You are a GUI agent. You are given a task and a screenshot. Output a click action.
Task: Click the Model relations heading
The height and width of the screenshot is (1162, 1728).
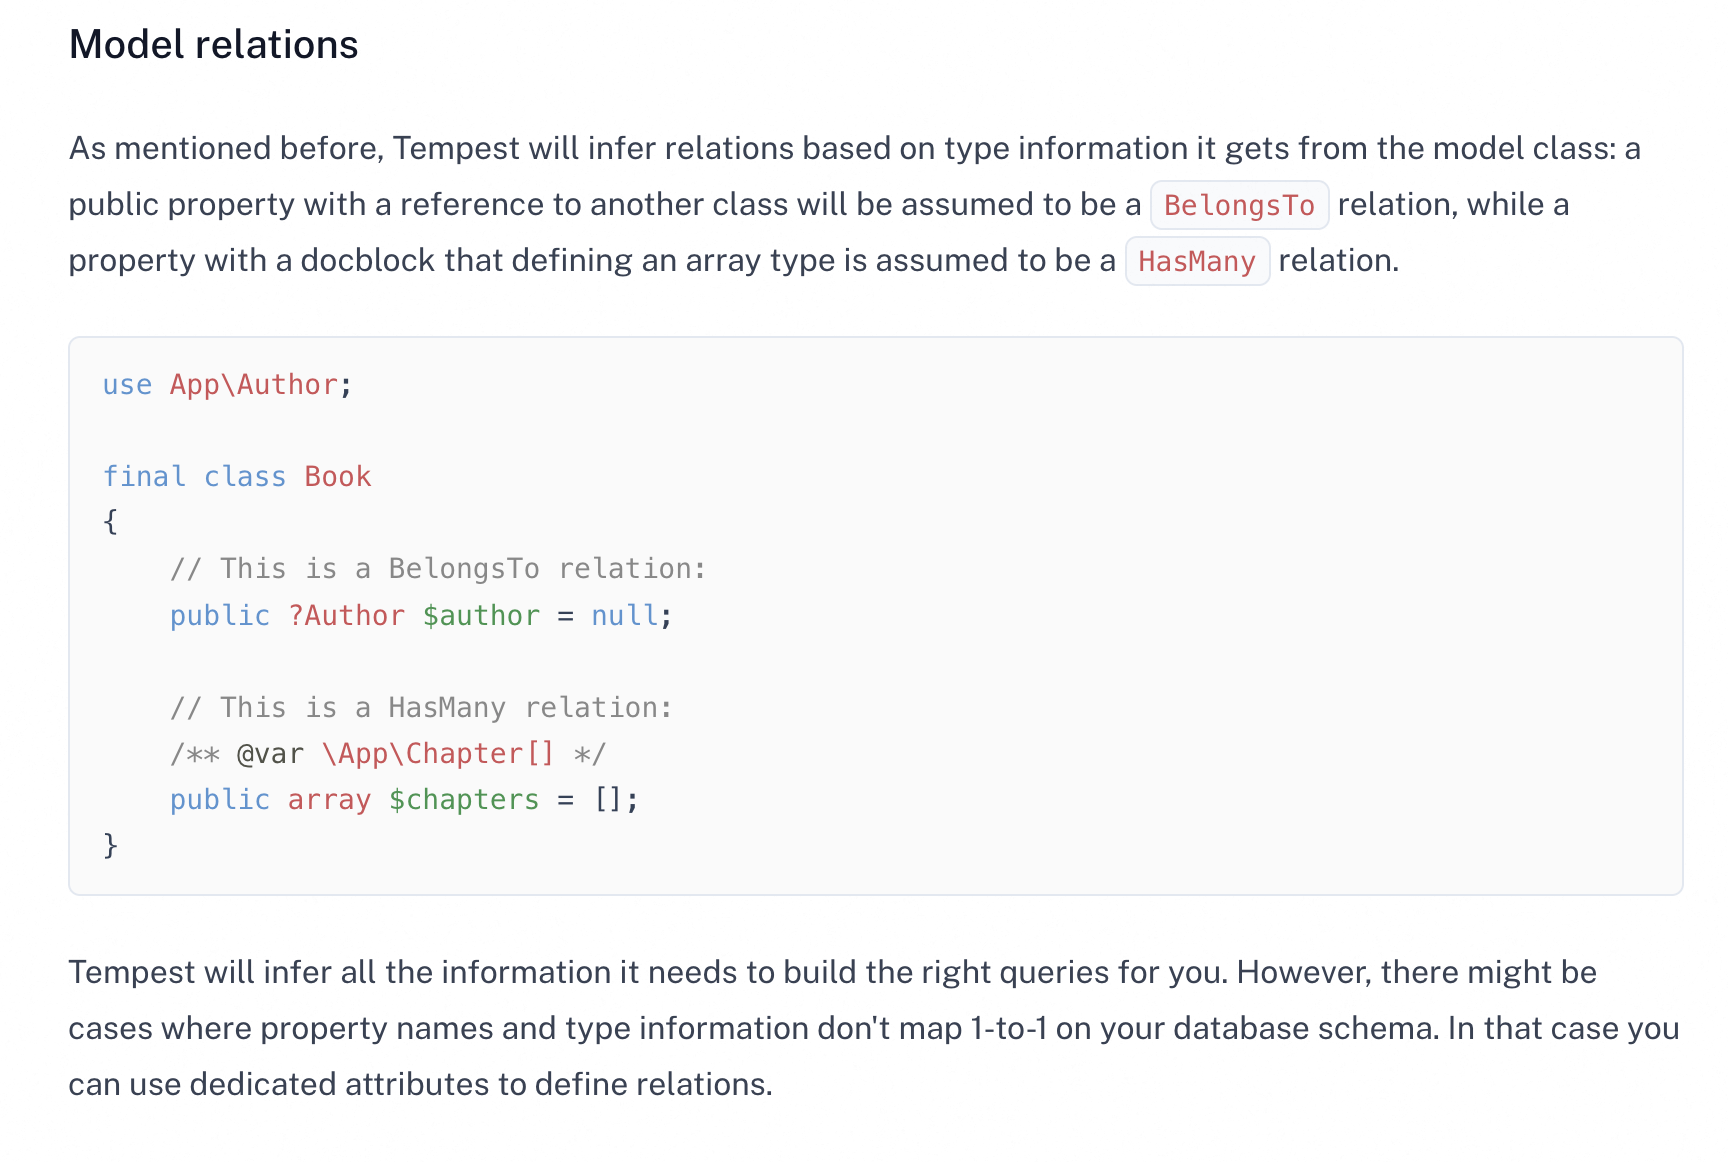click(213, 45)
